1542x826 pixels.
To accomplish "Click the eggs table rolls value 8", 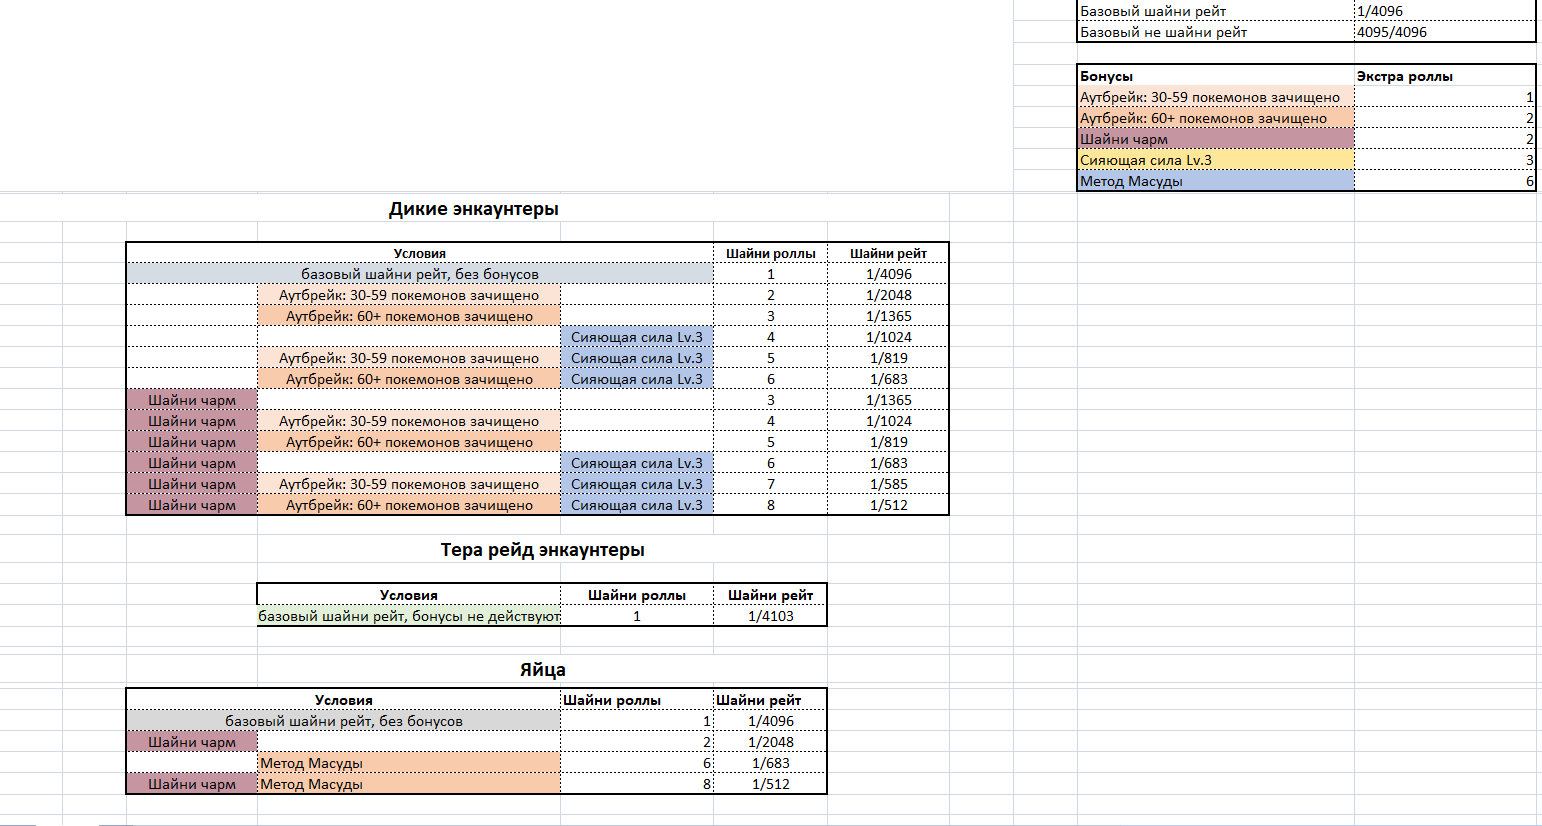I will click(x=636, y=784).
